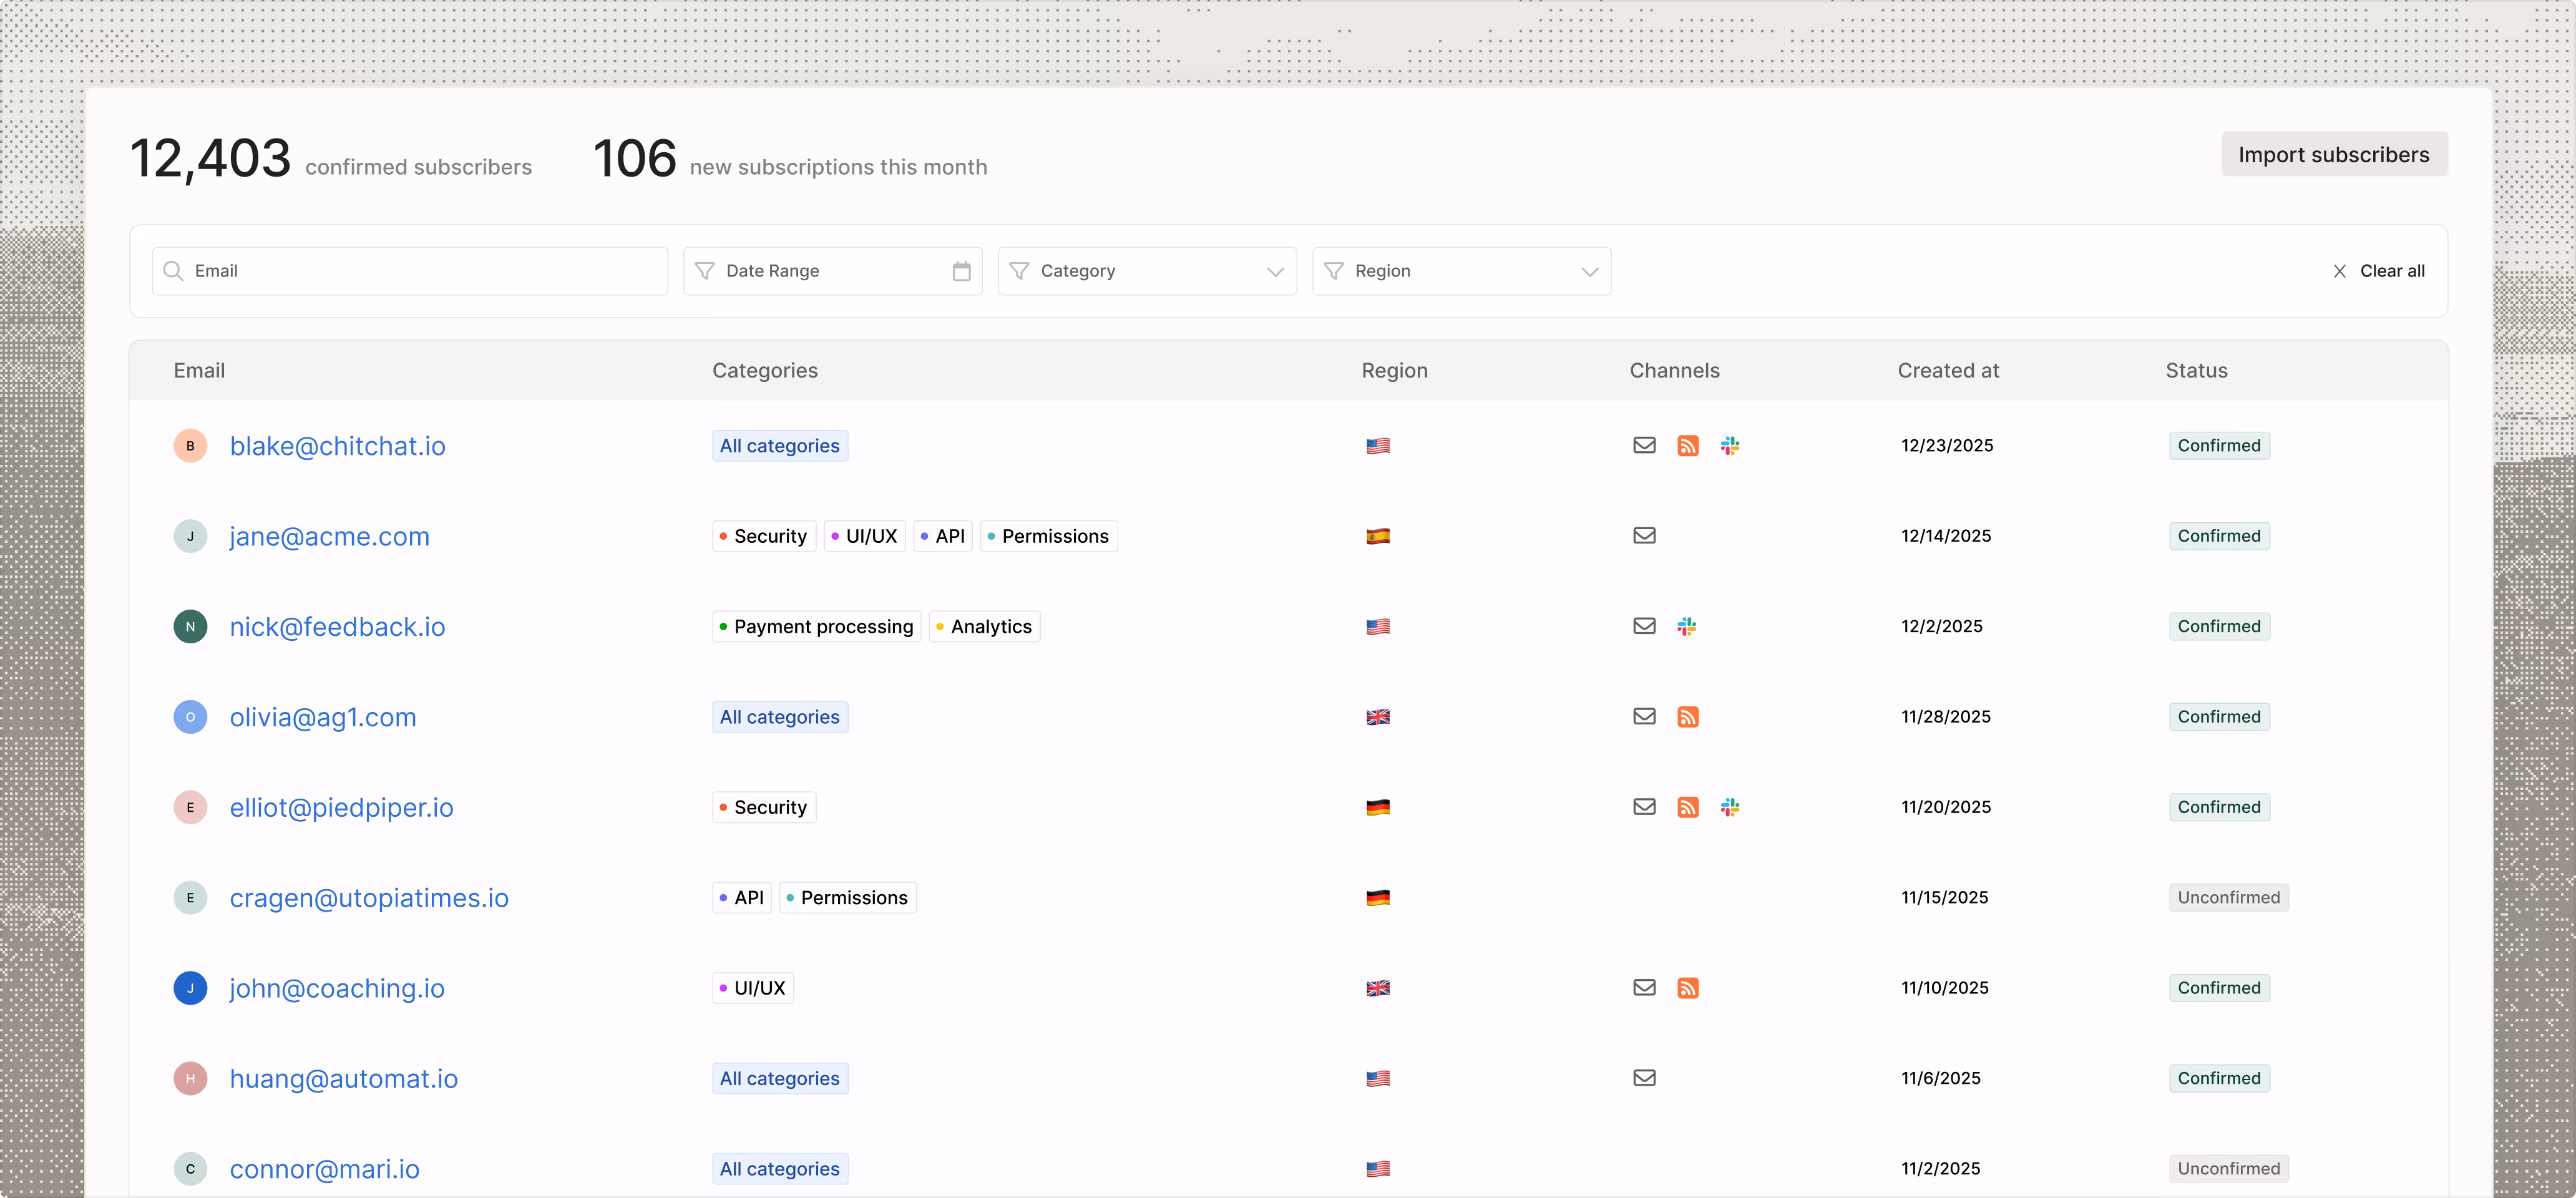
Task: Open the Category filter dropdown
Action: click(1147, 271)
